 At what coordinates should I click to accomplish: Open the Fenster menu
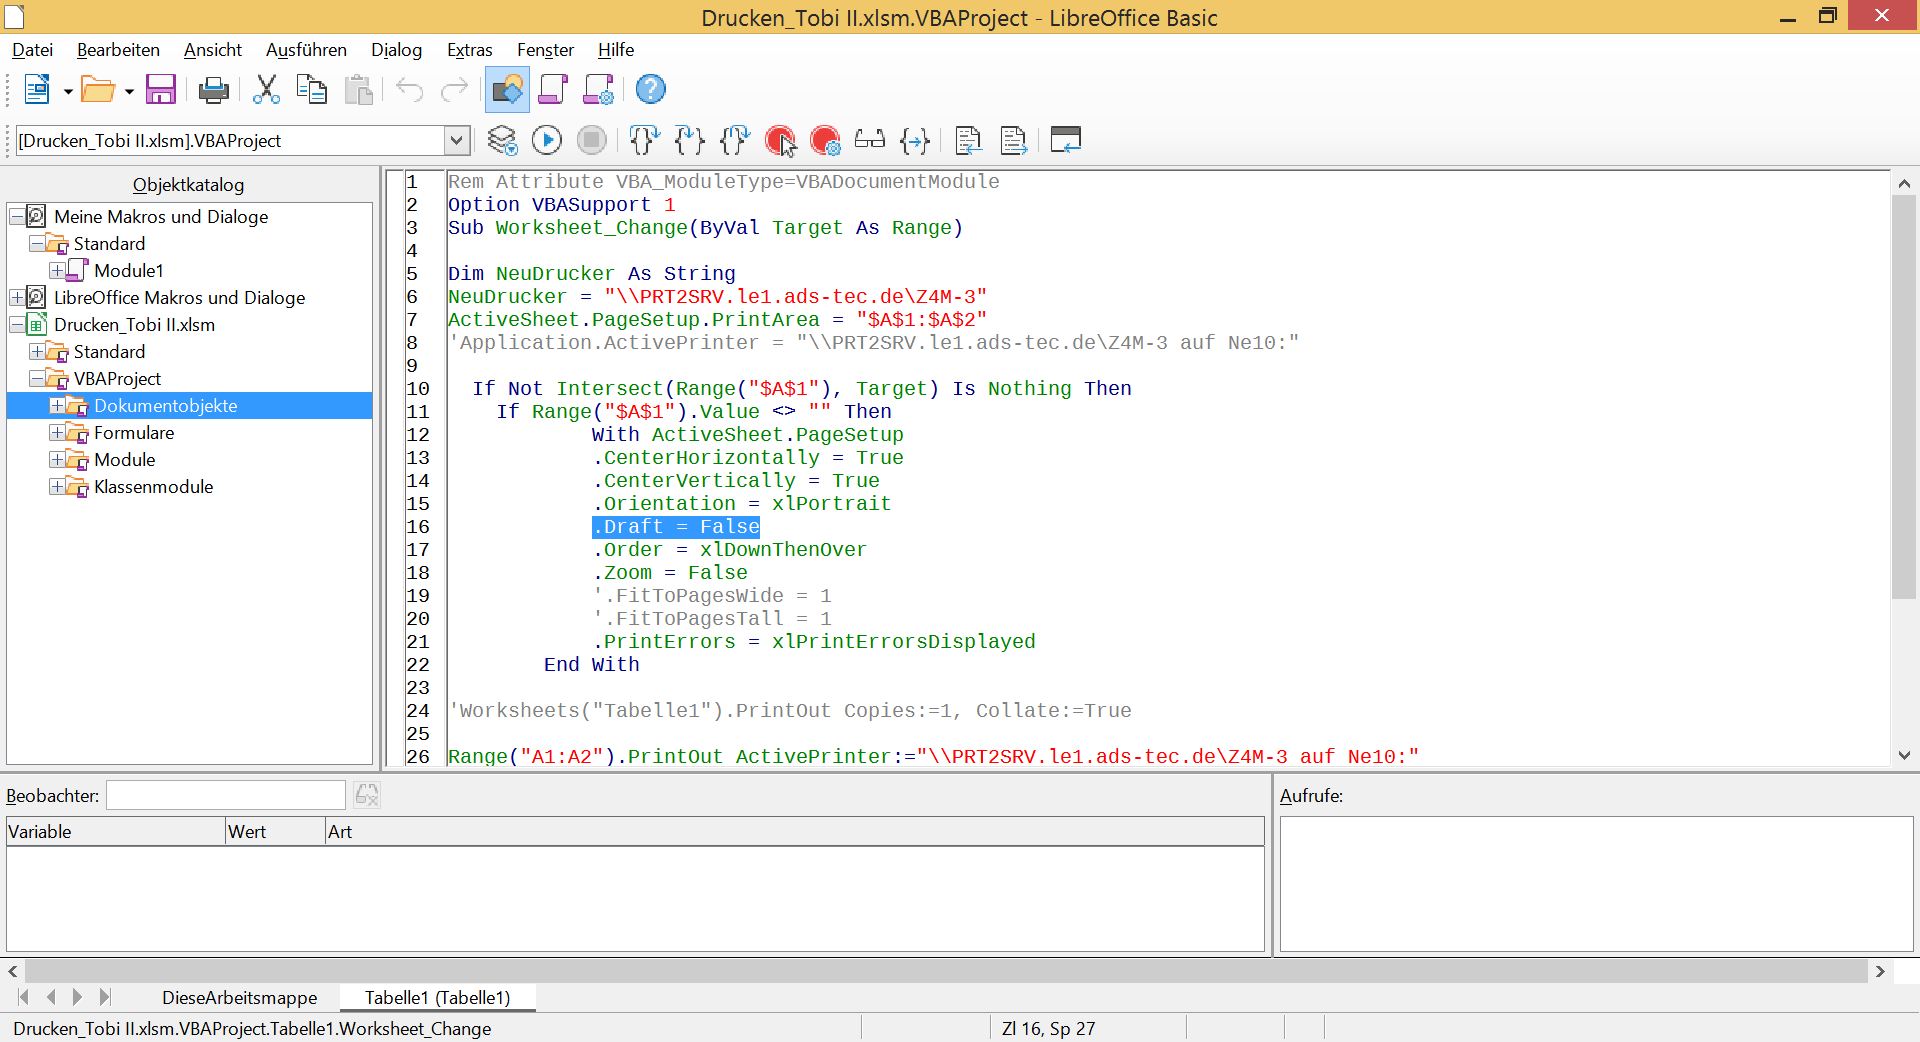click(x=545, y=50)
